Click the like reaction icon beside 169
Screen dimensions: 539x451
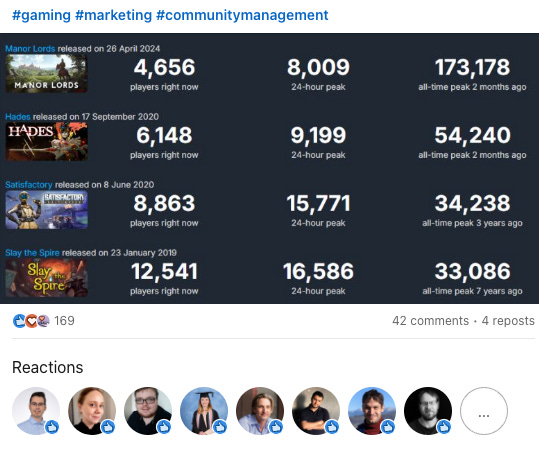(x=19, y=321)
